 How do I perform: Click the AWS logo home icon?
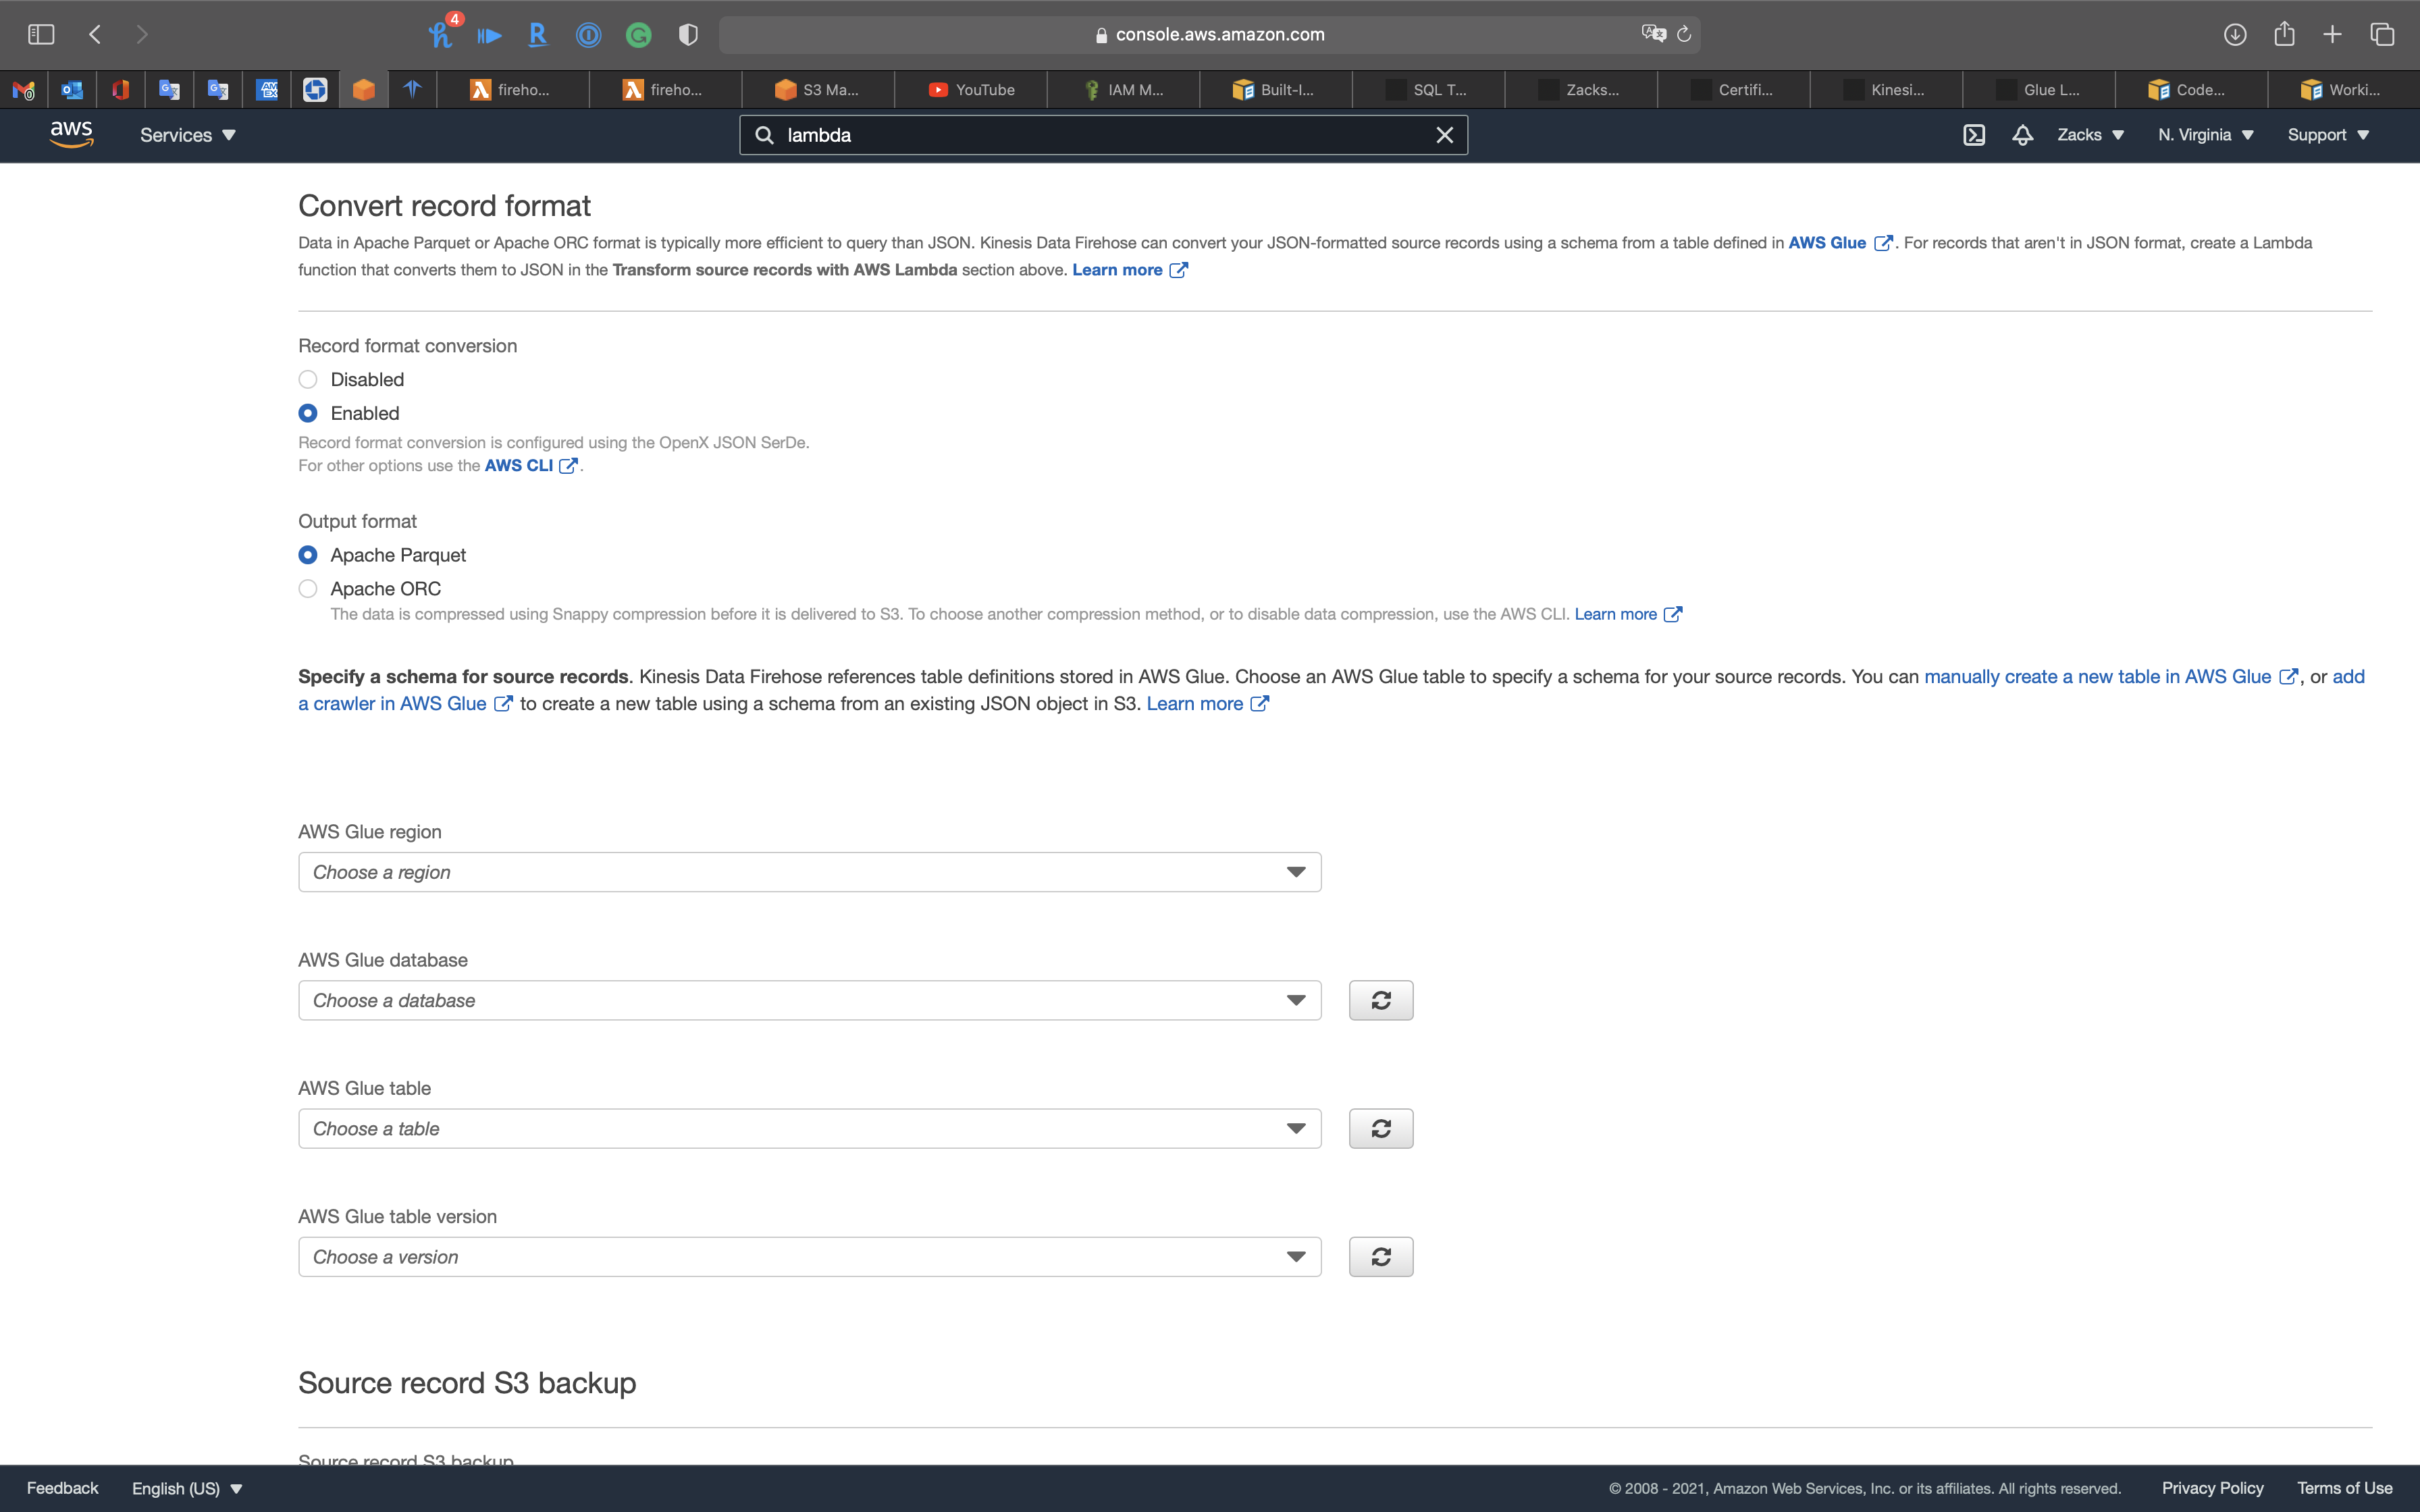[71, 134]
